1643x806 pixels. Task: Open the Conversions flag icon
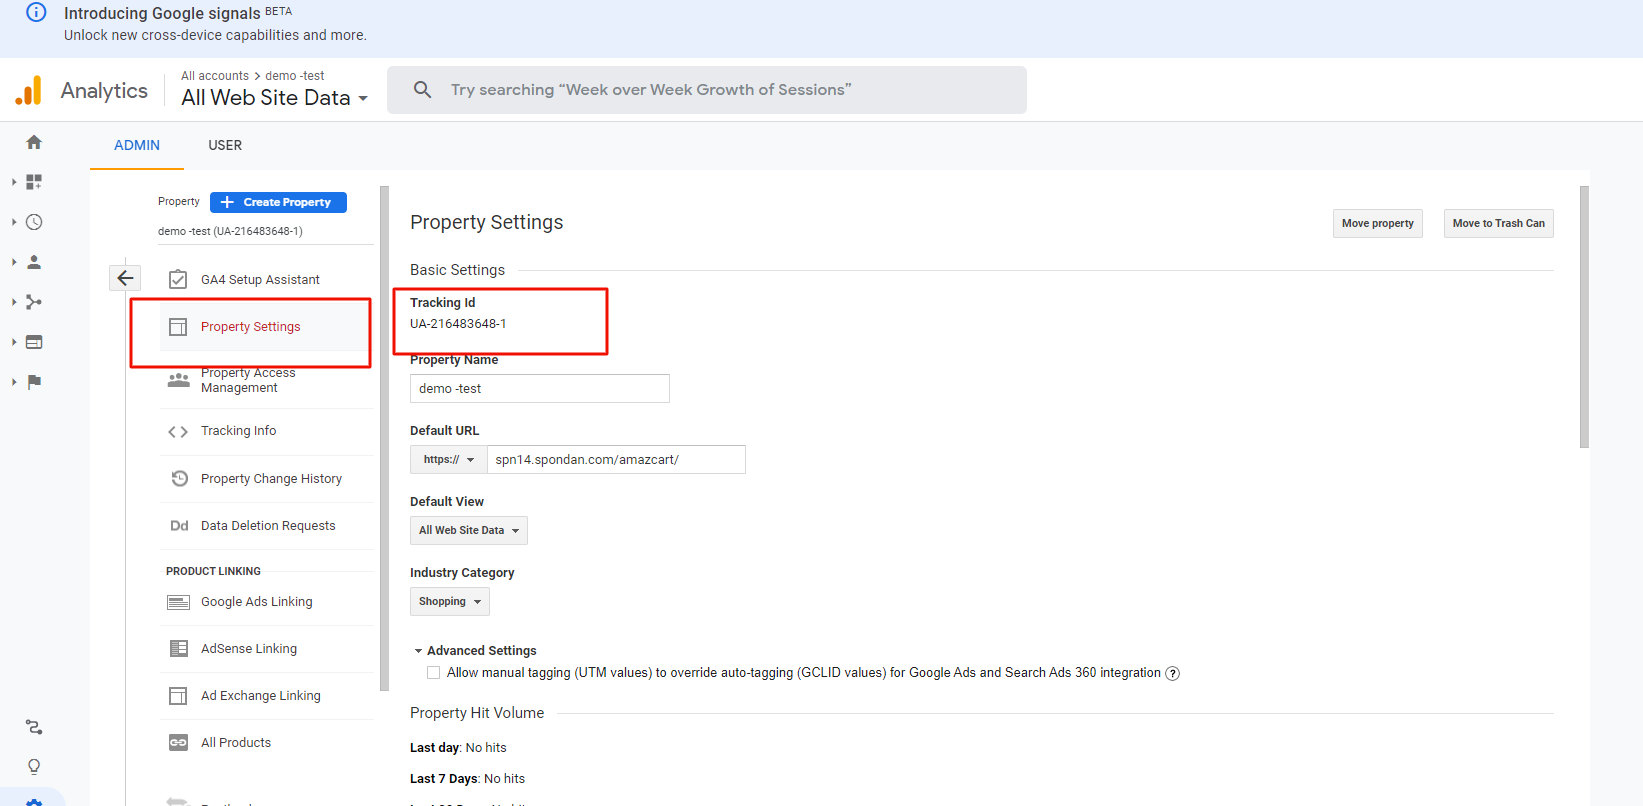pos(34,382)
